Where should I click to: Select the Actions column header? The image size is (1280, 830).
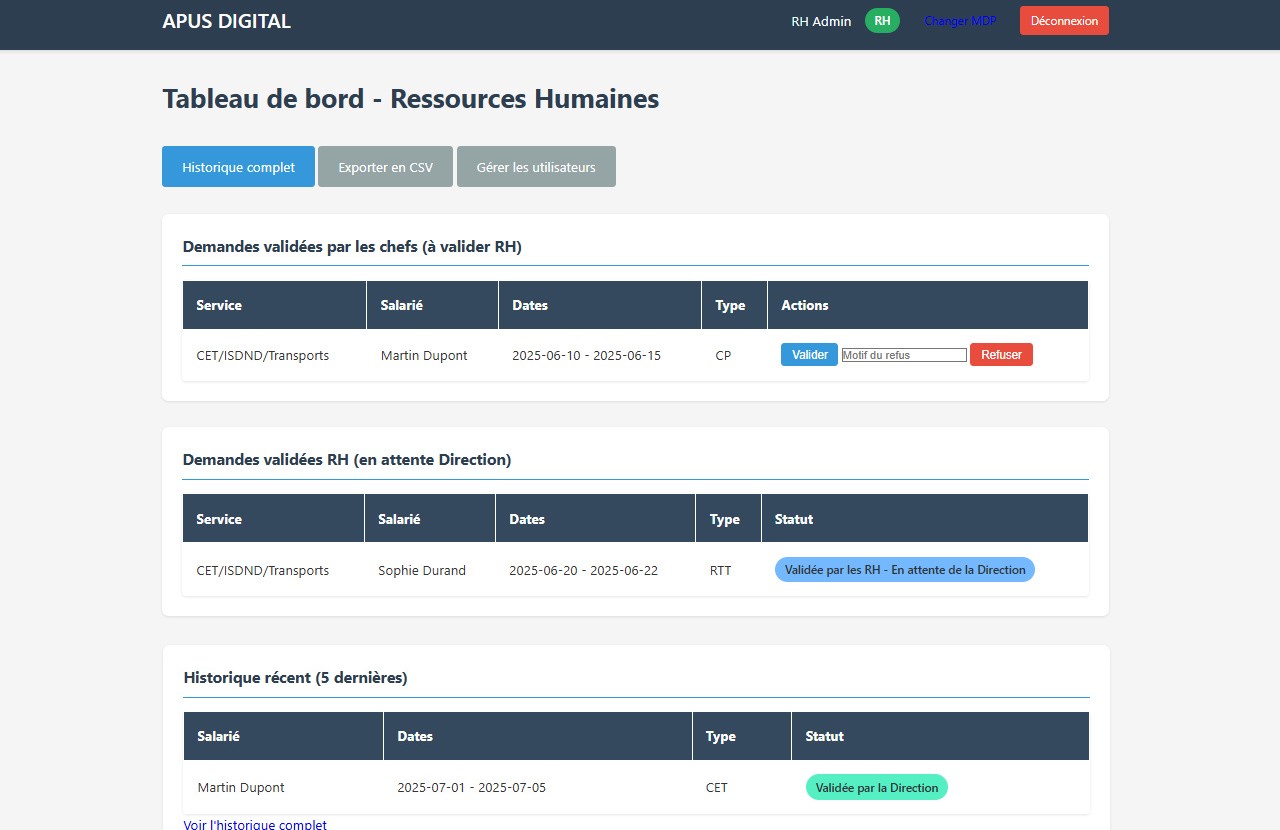pos(805,305)
